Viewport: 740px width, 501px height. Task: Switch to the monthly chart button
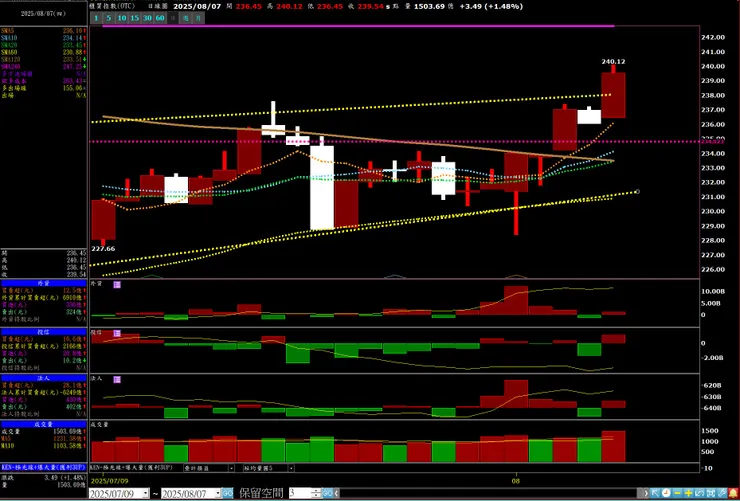click(199, 18)
